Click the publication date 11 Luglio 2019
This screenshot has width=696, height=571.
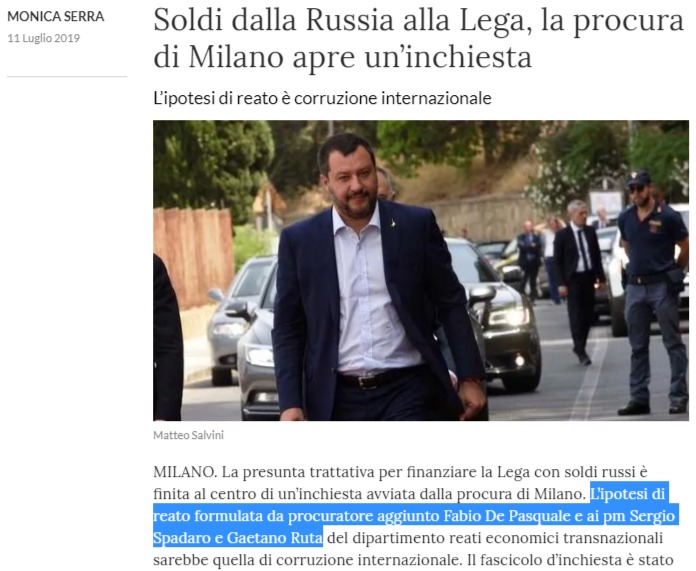(44, 38)
